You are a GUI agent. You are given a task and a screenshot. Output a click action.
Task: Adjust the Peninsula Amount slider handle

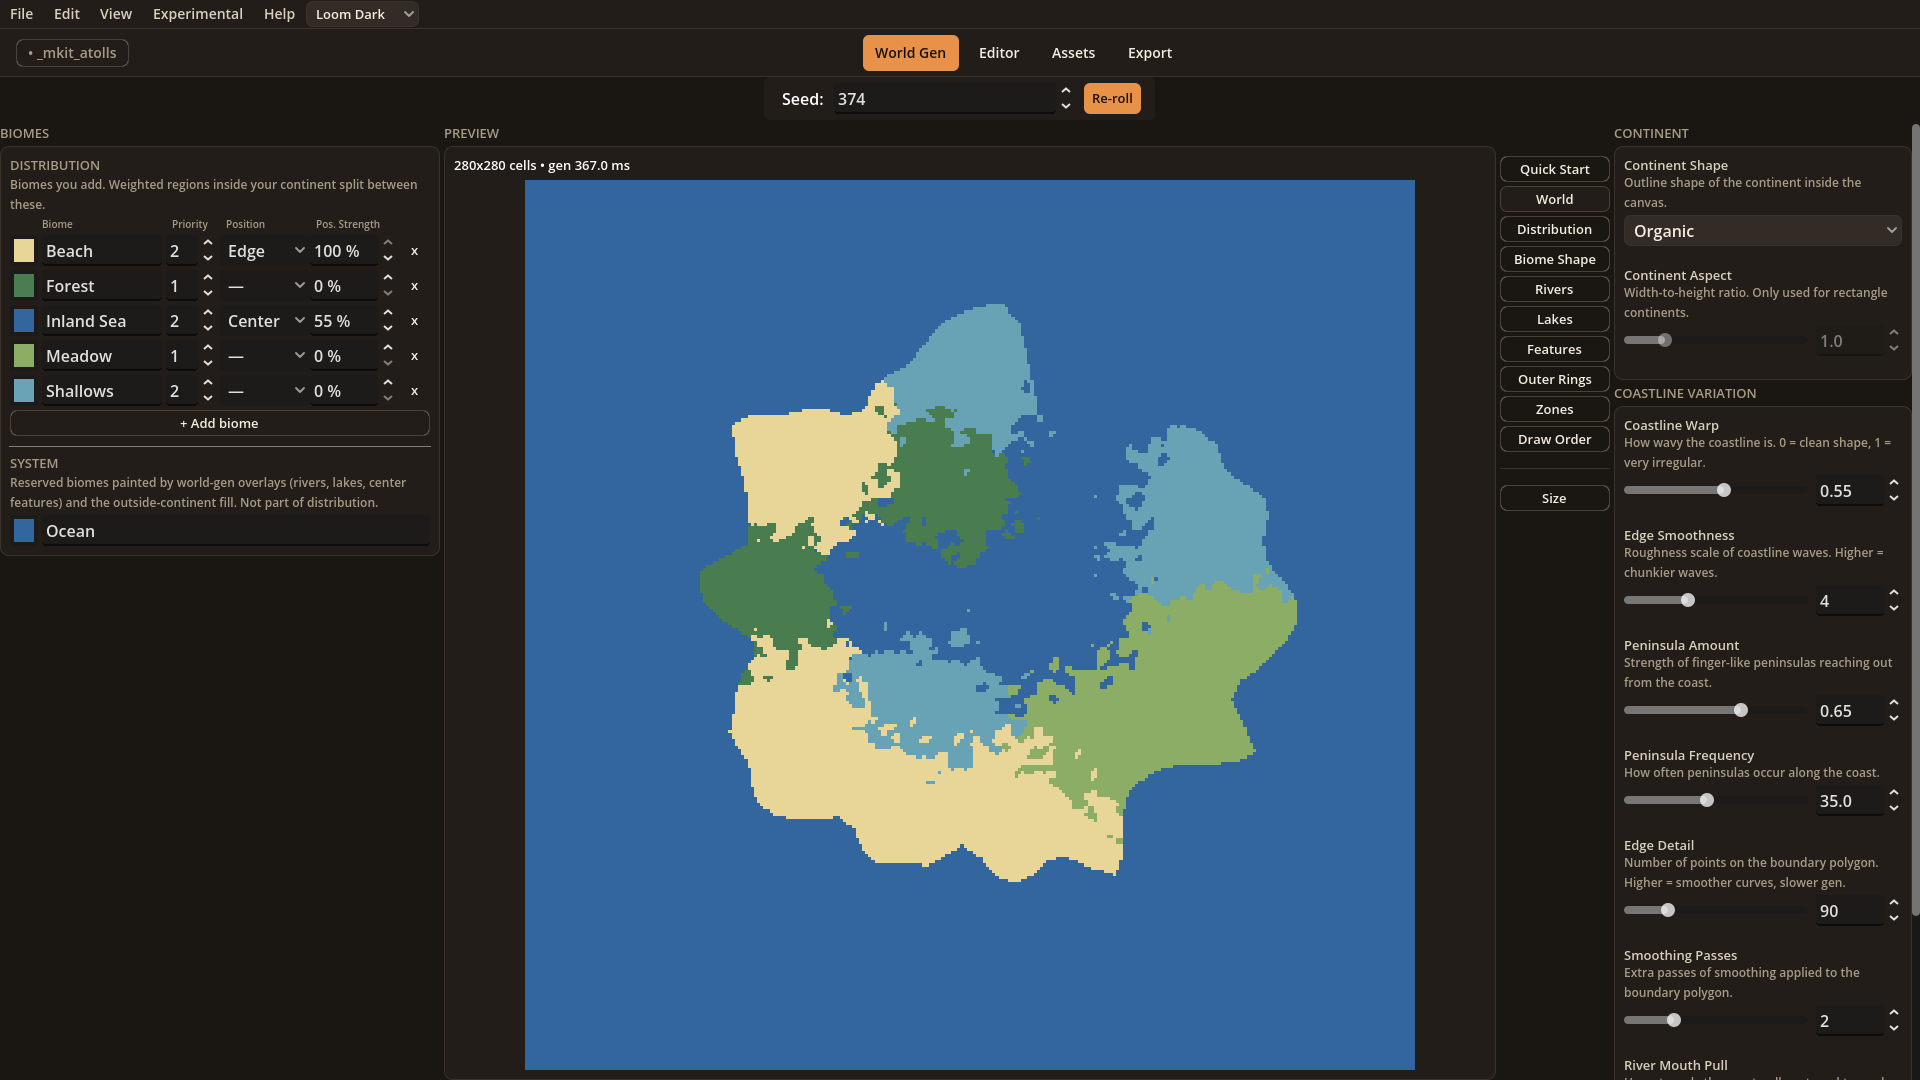1741,710
